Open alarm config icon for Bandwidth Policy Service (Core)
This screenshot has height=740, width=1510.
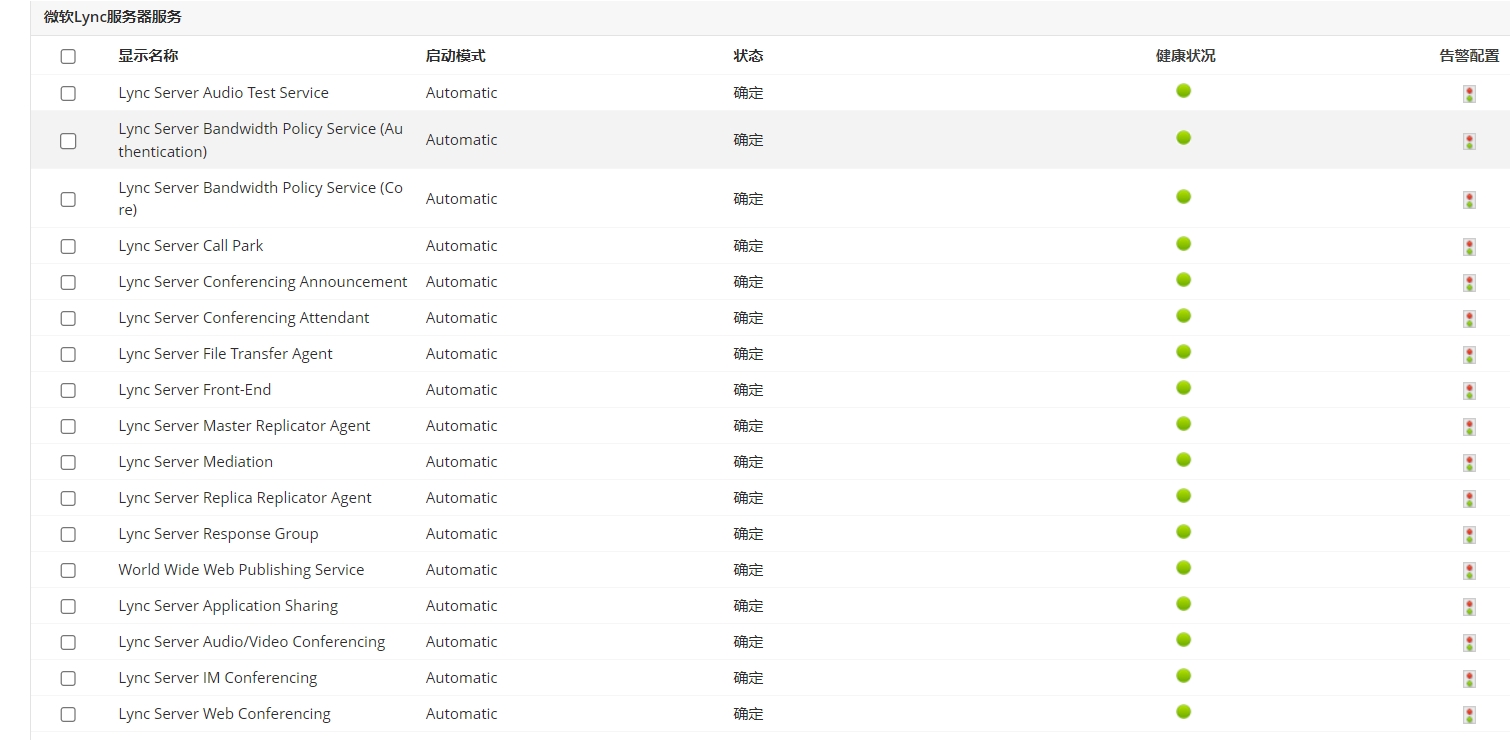1469,200
